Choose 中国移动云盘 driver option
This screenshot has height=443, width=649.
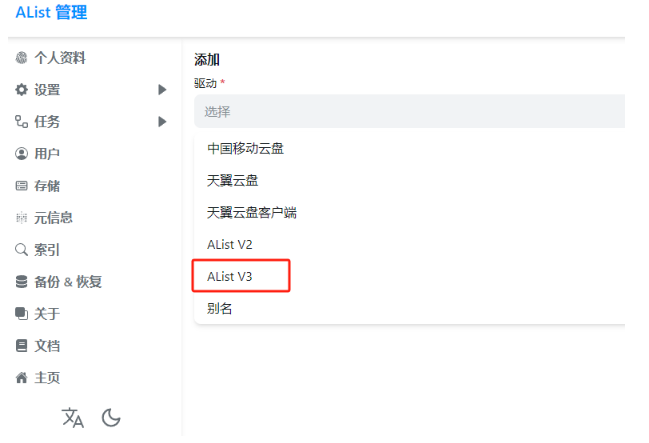245,148
